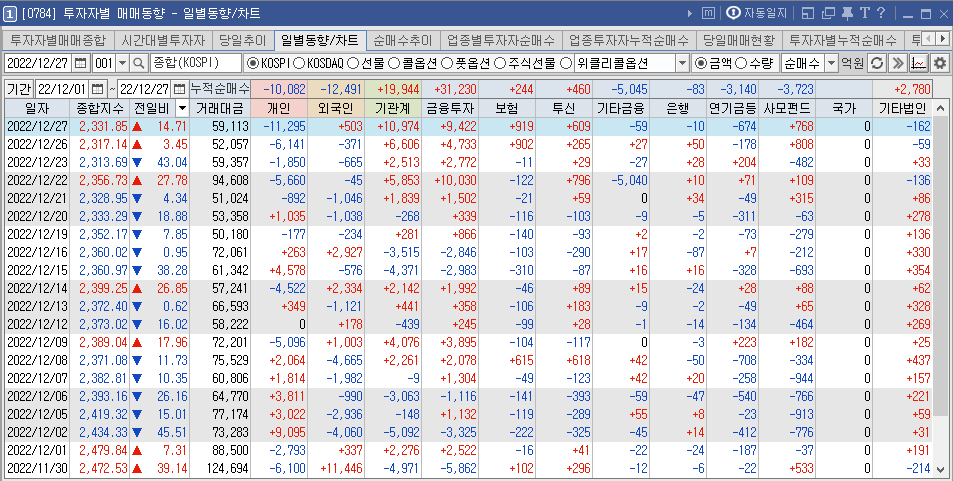Image resolution: width=953 pixels, height=481 pixels.
Task: Switch to 시간대별투자자 tab
Action: point(163,41)
